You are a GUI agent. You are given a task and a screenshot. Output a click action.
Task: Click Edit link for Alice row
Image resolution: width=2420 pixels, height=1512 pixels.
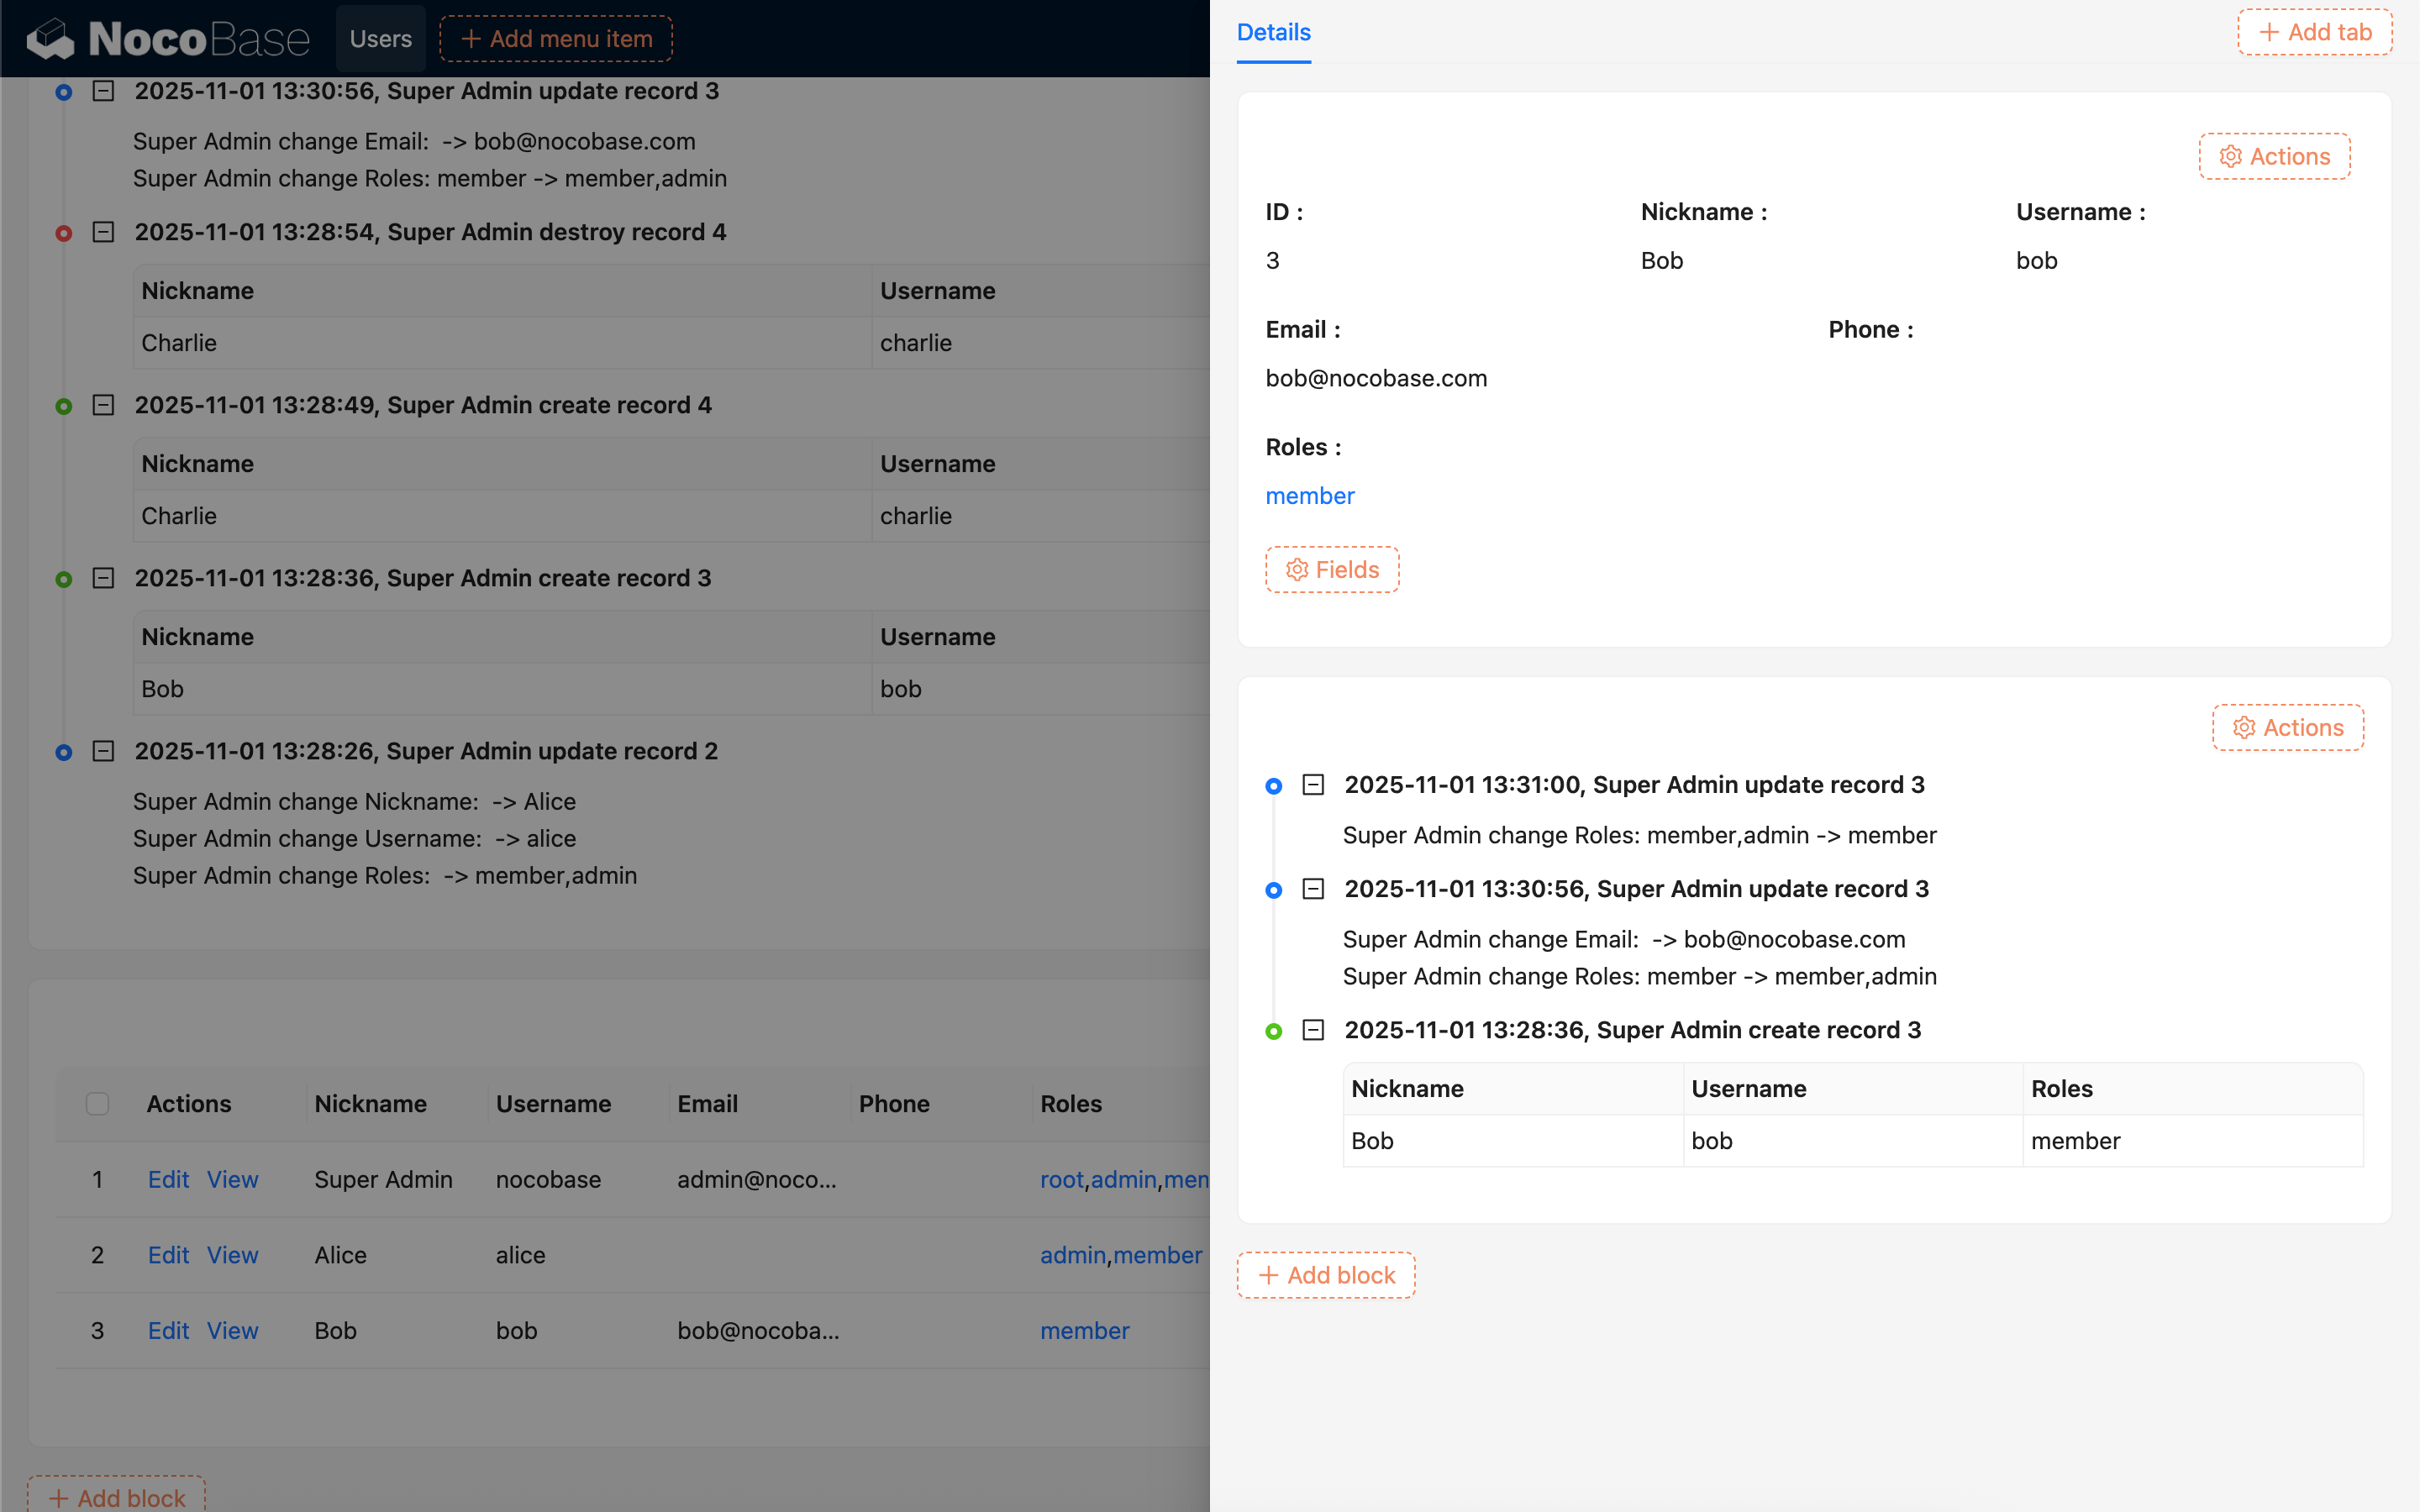pyautogui.click(x=168, y=1255)
